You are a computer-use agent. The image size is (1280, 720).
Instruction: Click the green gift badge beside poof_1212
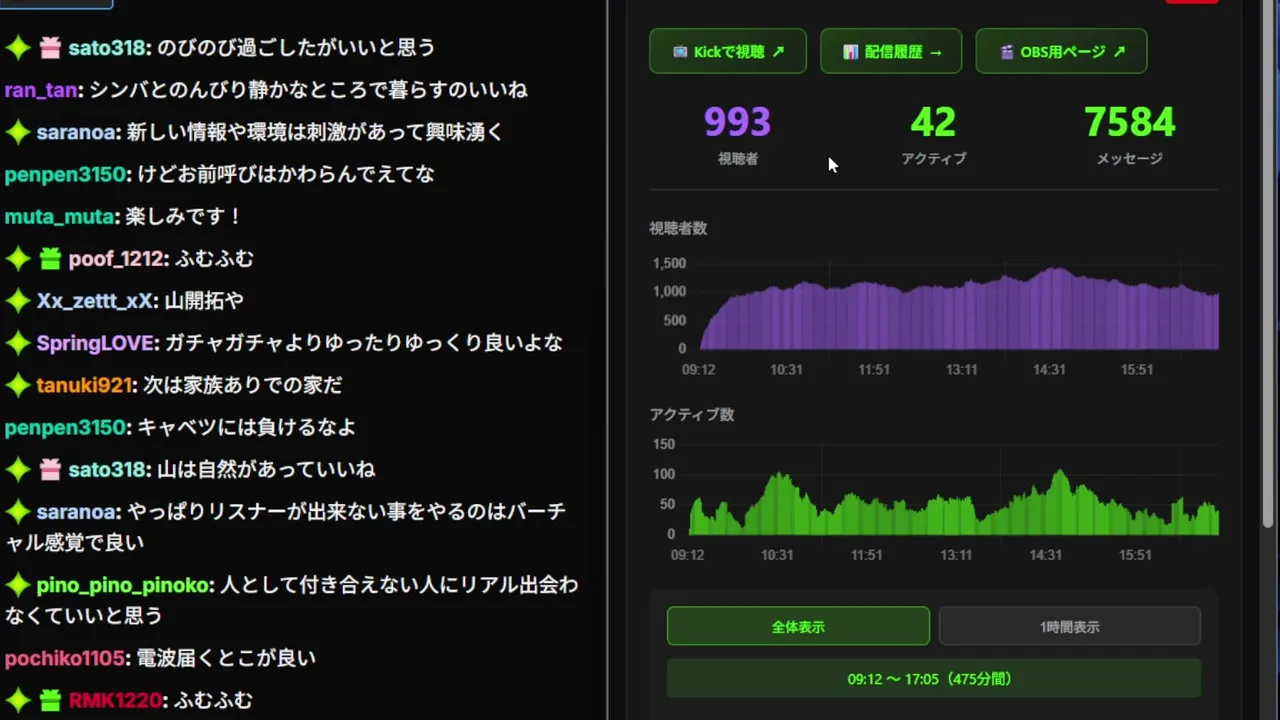(x=50, y=259)
